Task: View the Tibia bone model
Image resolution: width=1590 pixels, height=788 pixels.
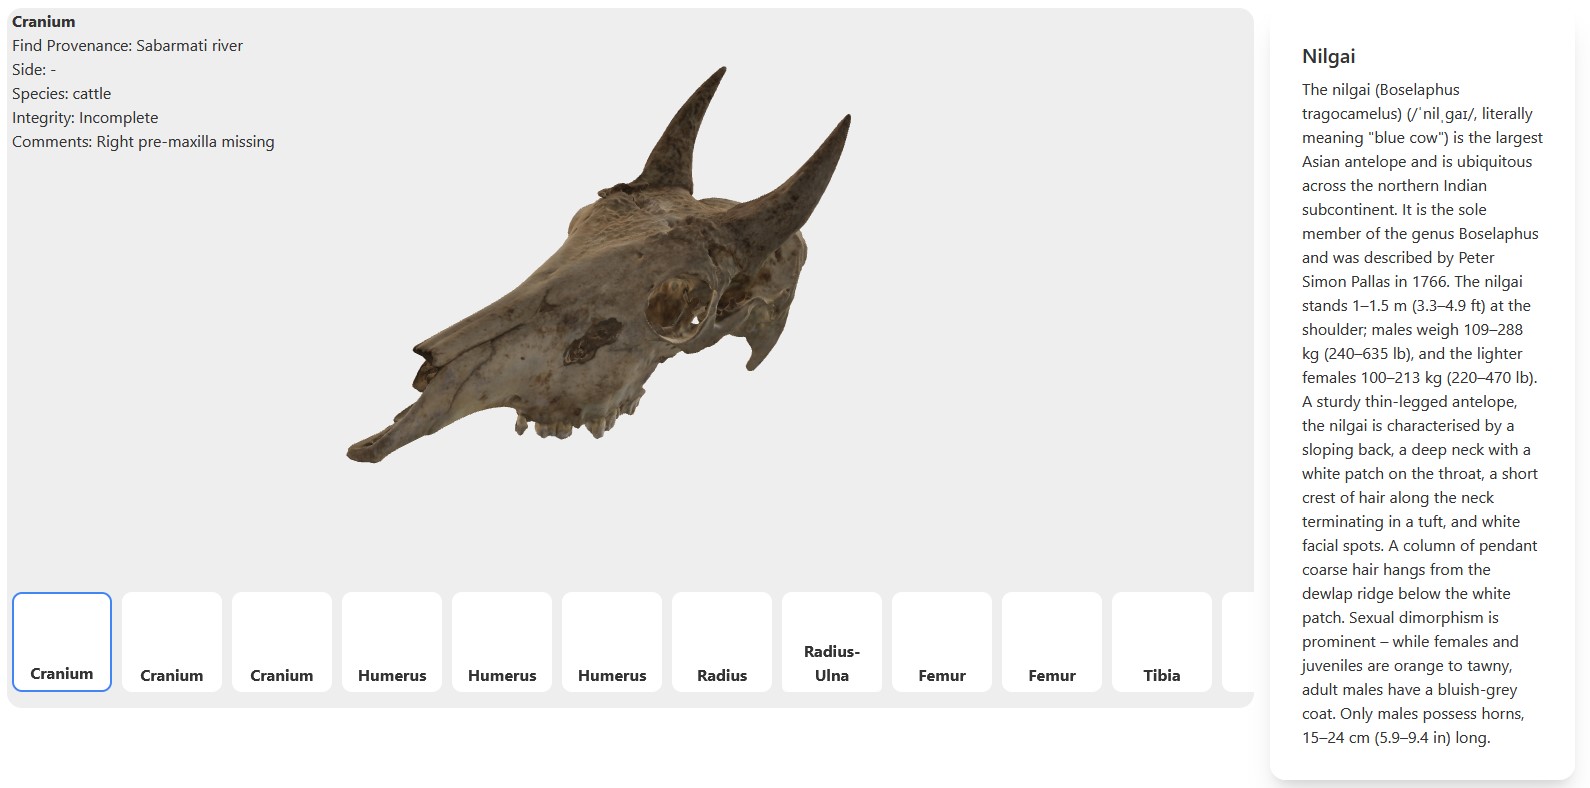Action: [1162, 642]
